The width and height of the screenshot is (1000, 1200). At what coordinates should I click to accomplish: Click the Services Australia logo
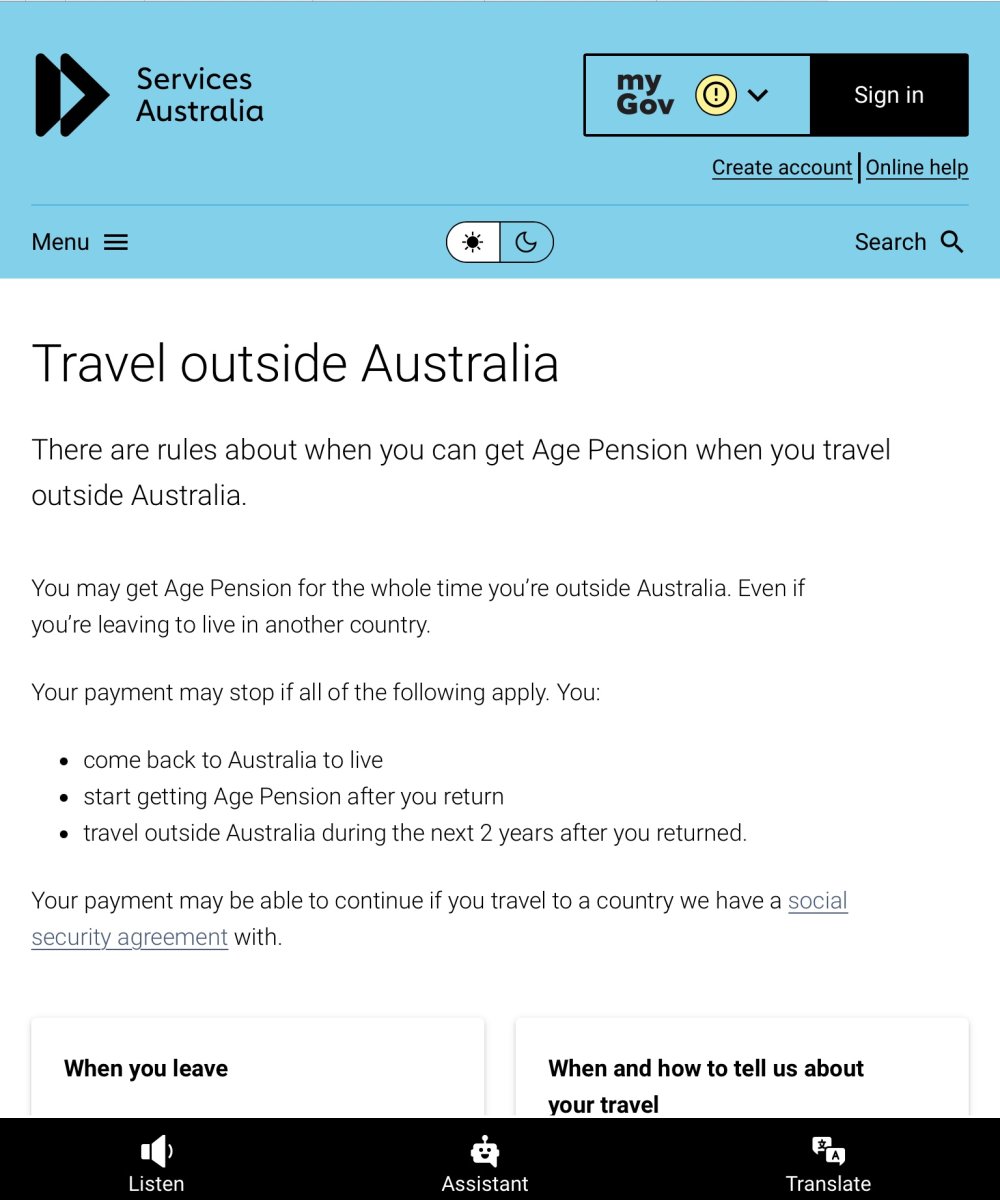coord(150,95)
